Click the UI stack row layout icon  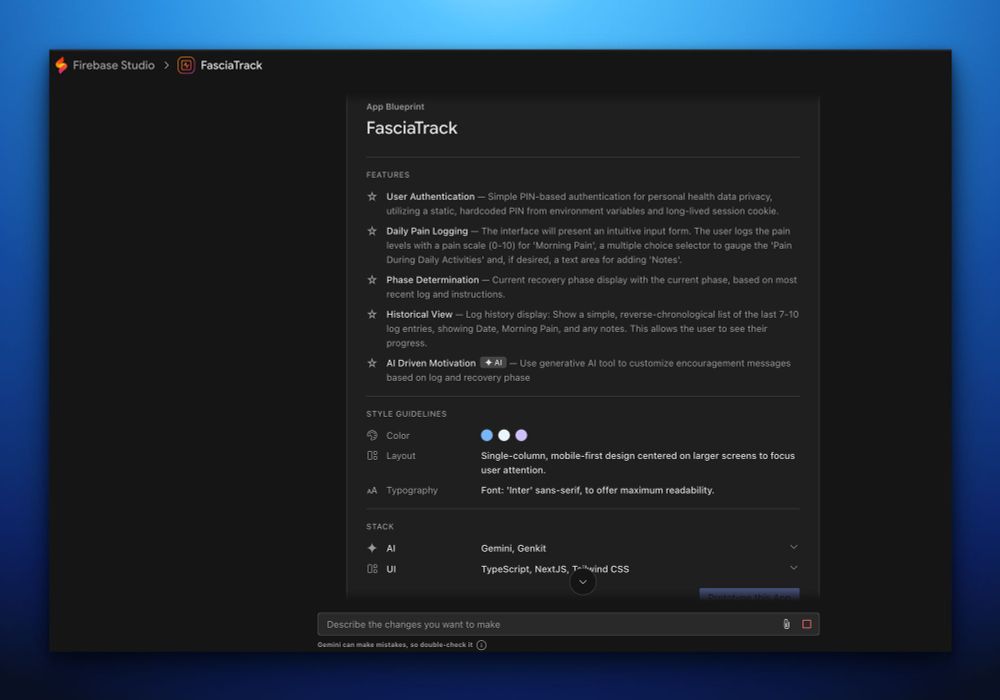click(x=372, y=569)
